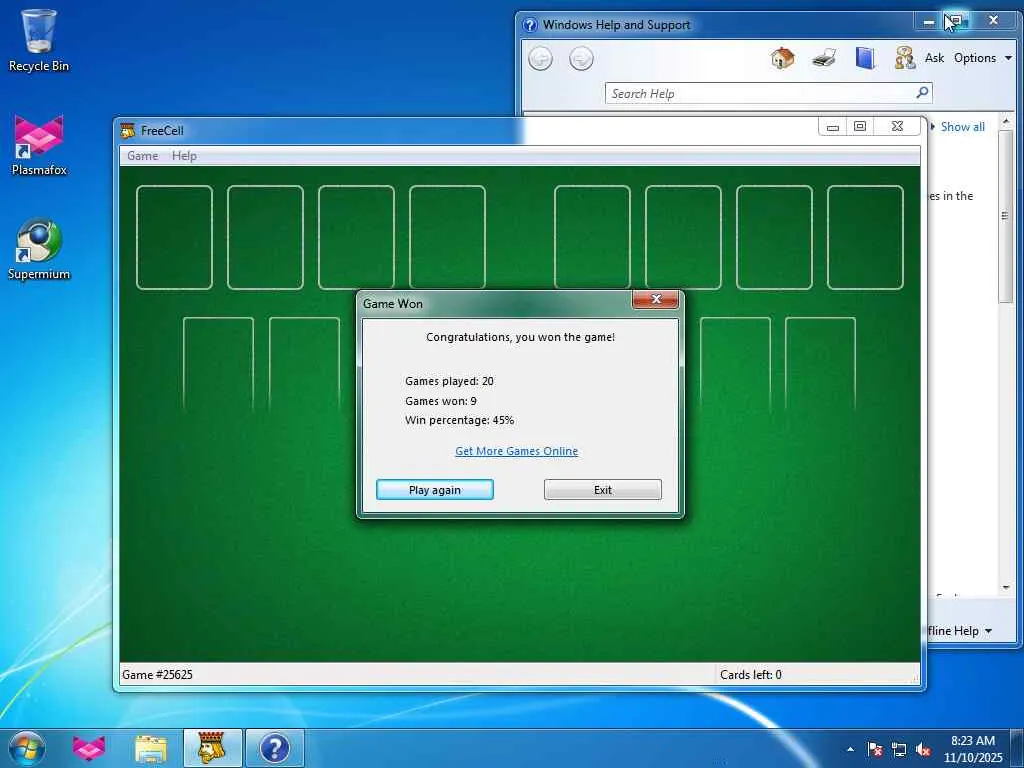
Task: Click FreeCell icon in title bar
Action: tap(127, 131)
